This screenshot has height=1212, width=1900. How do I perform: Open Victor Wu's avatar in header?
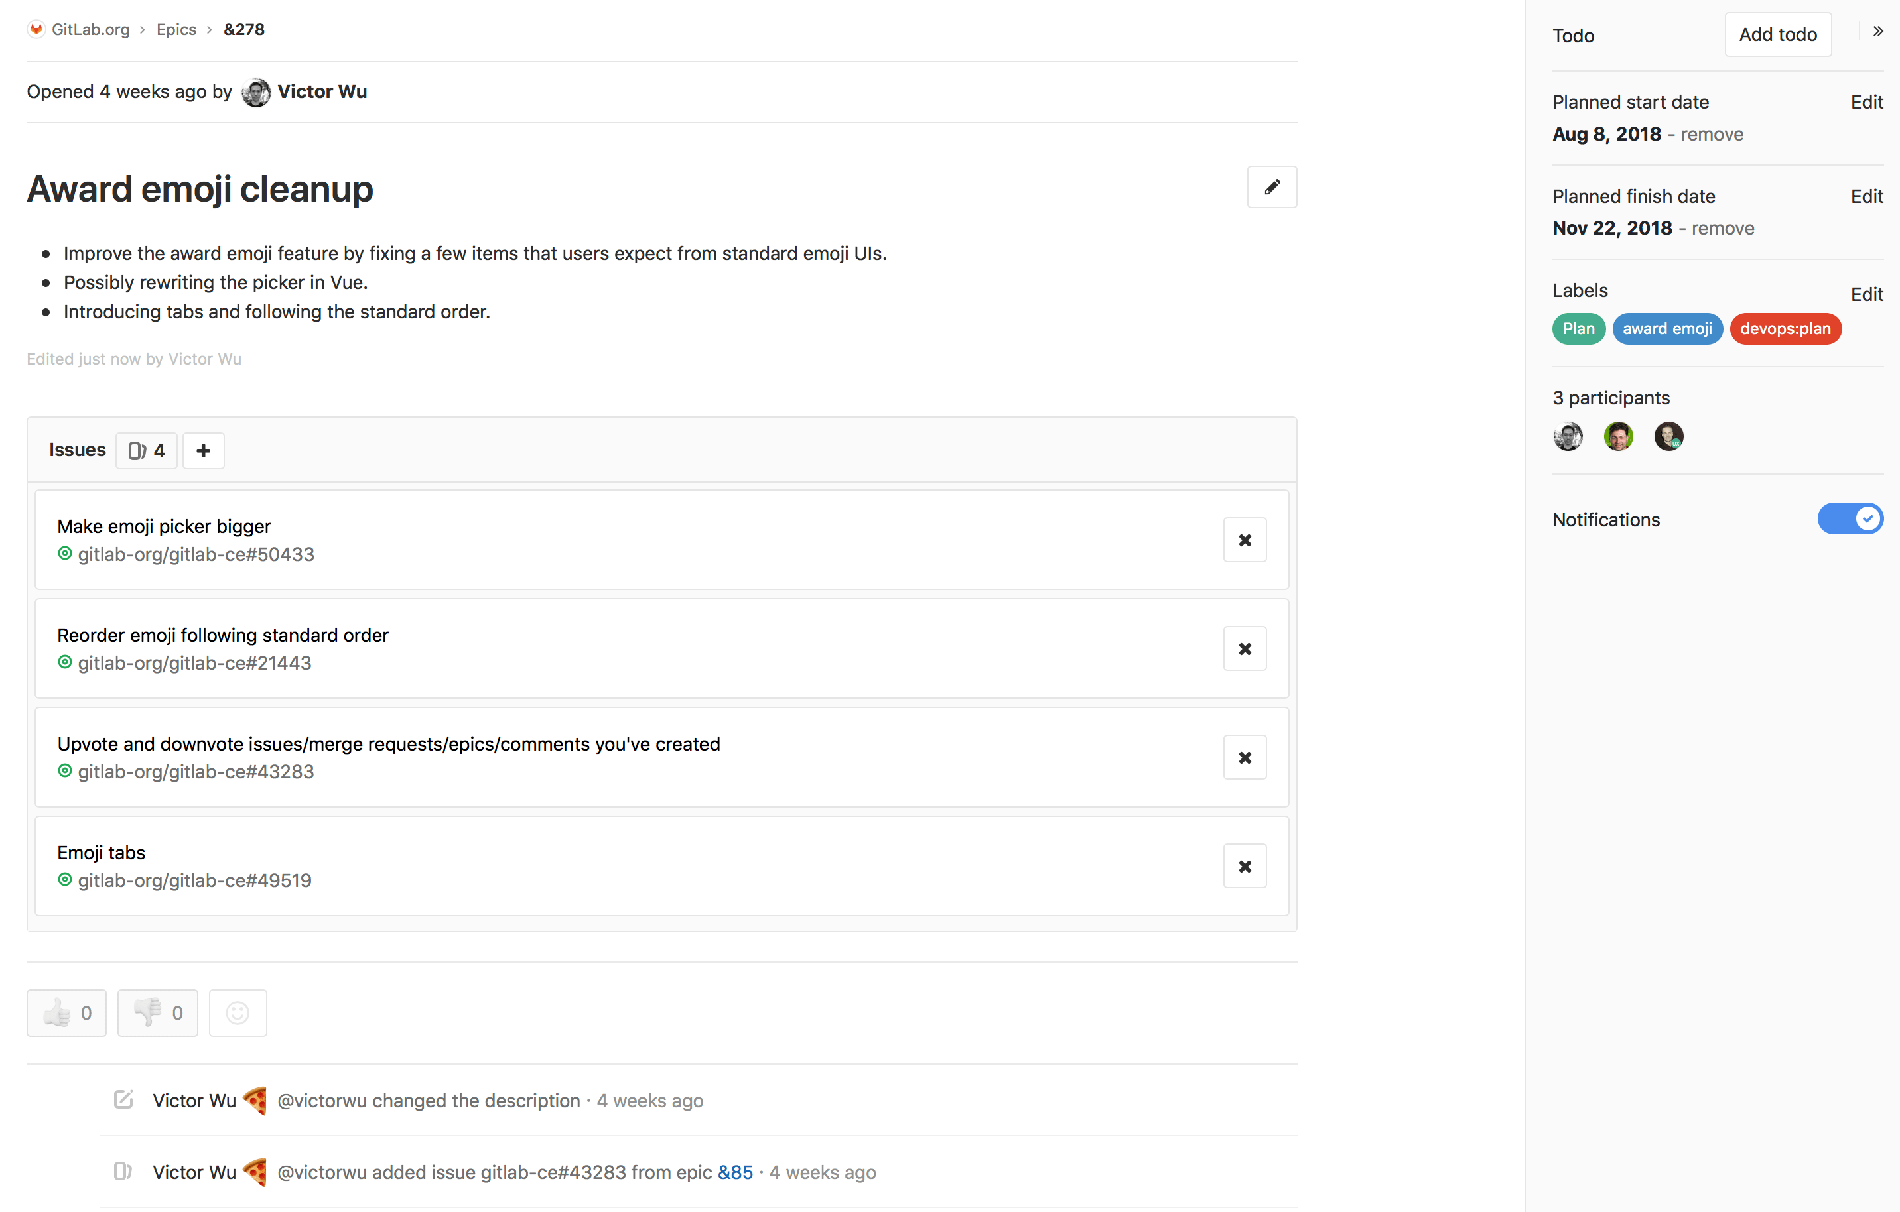pos(256,92)
